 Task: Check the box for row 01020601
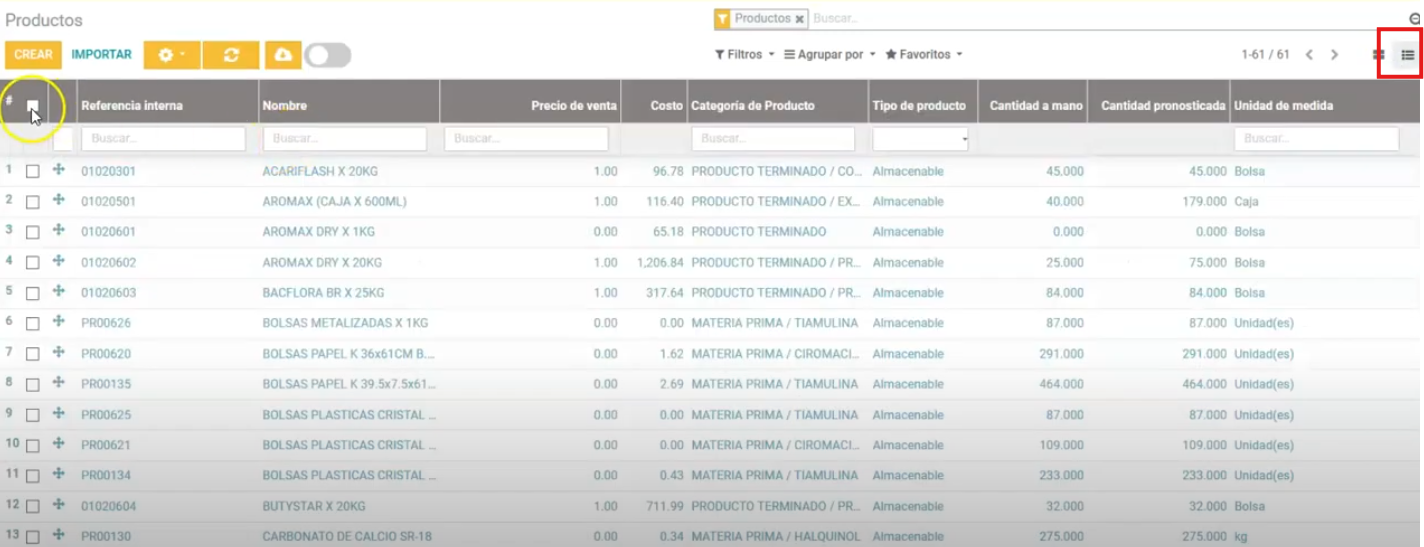[x=33, y=232]
